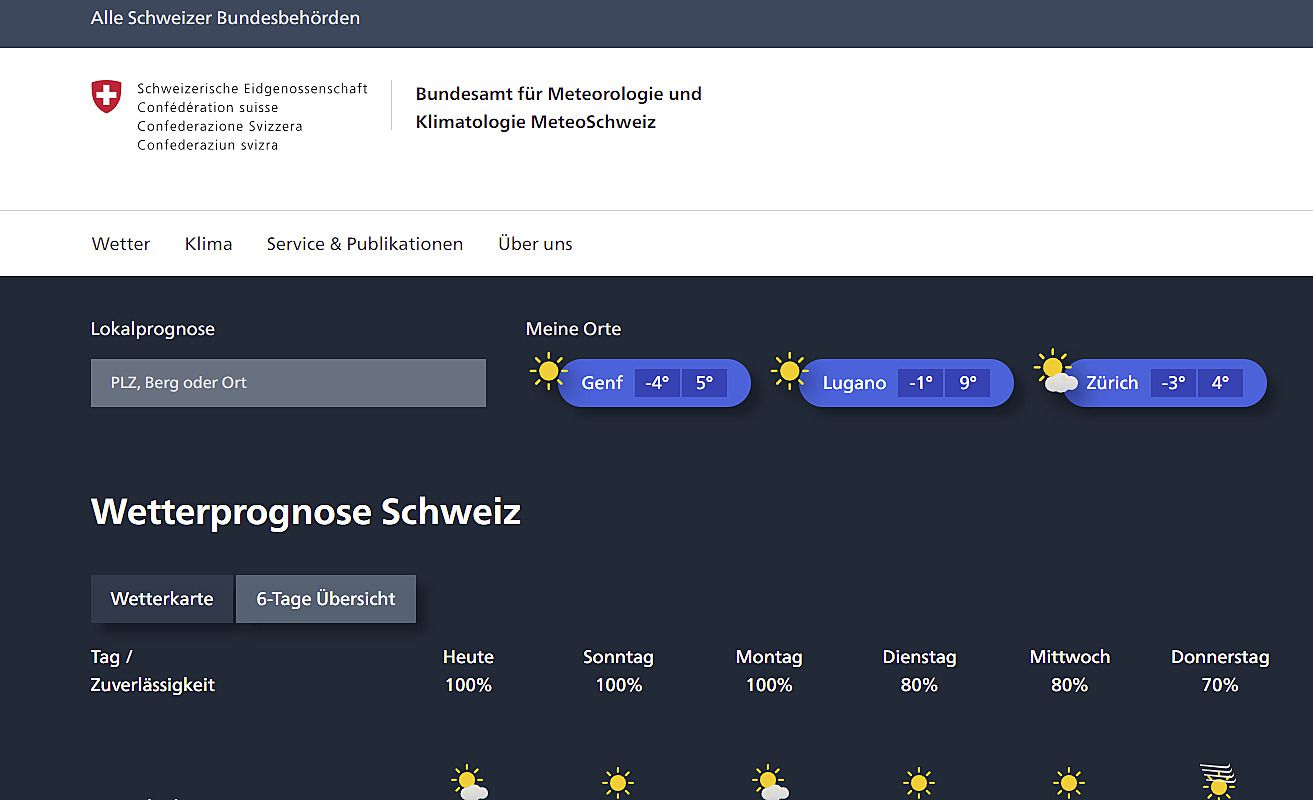Click the PLZ, Berg oder Ort search field
Image resolution: width=1313 pixels, height=800 pixels.
[288, 383]
